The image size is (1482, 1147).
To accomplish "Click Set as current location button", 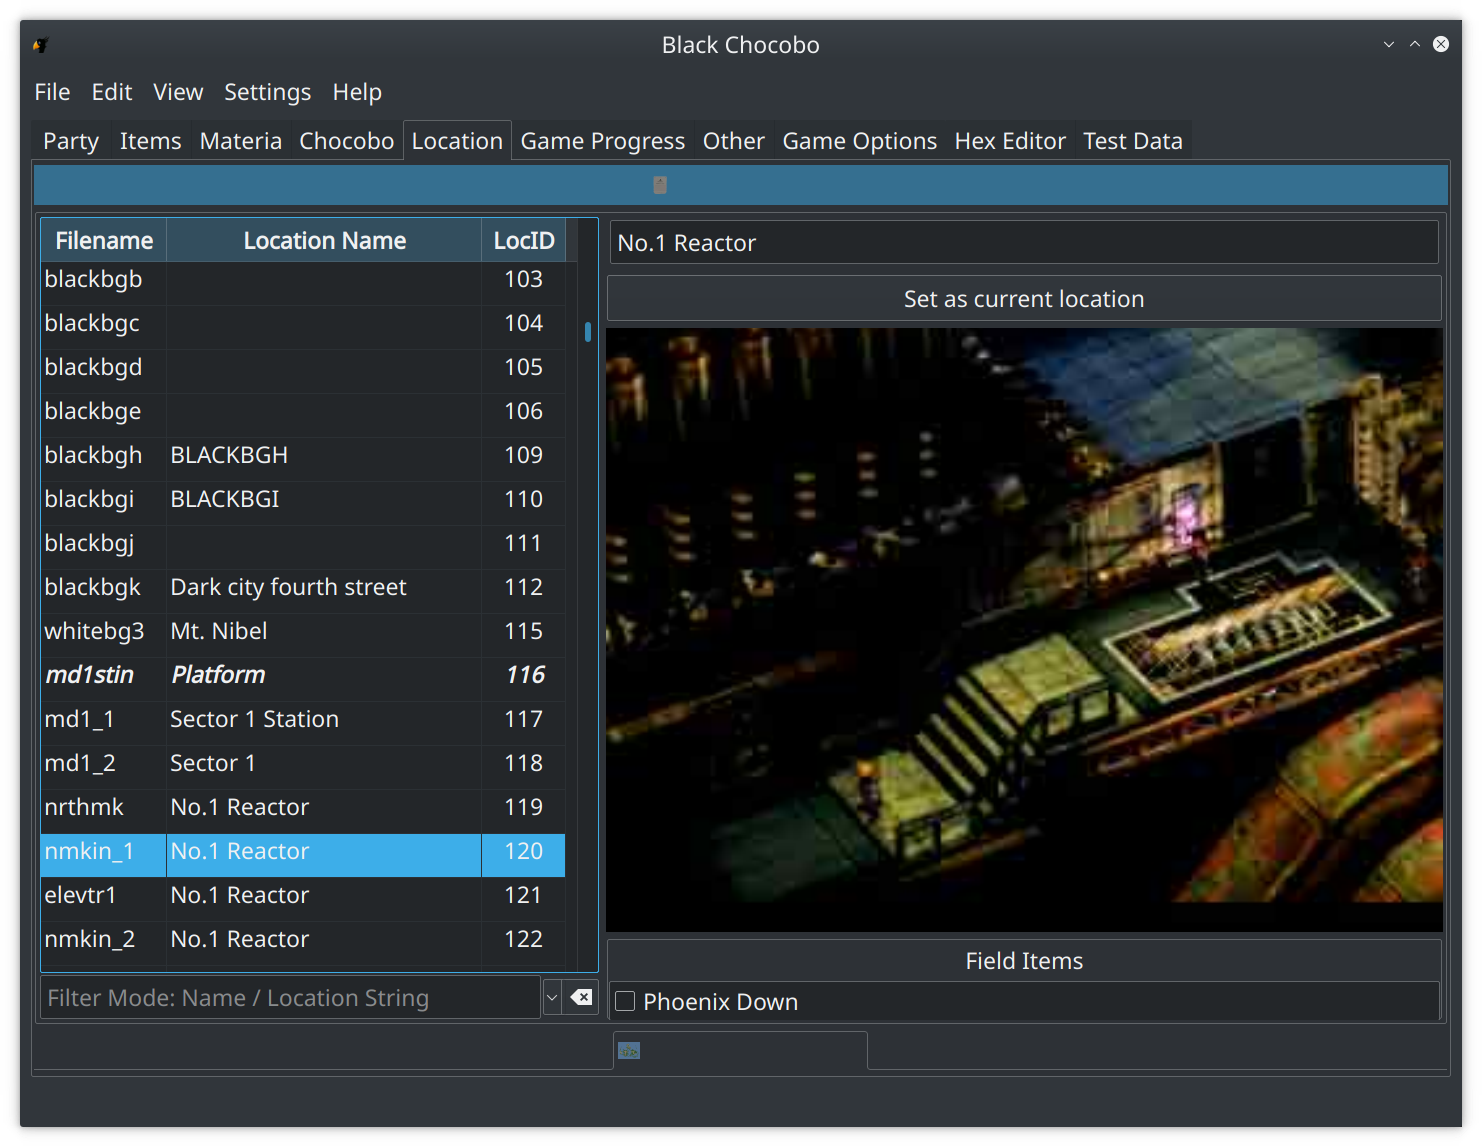I will tap(1024, 299).
